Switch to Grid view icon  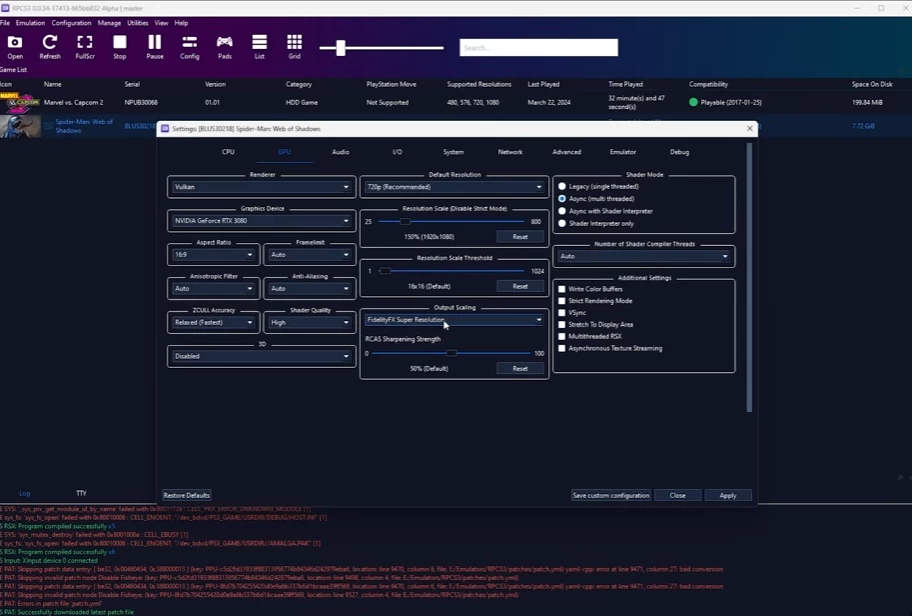[294, 45]
